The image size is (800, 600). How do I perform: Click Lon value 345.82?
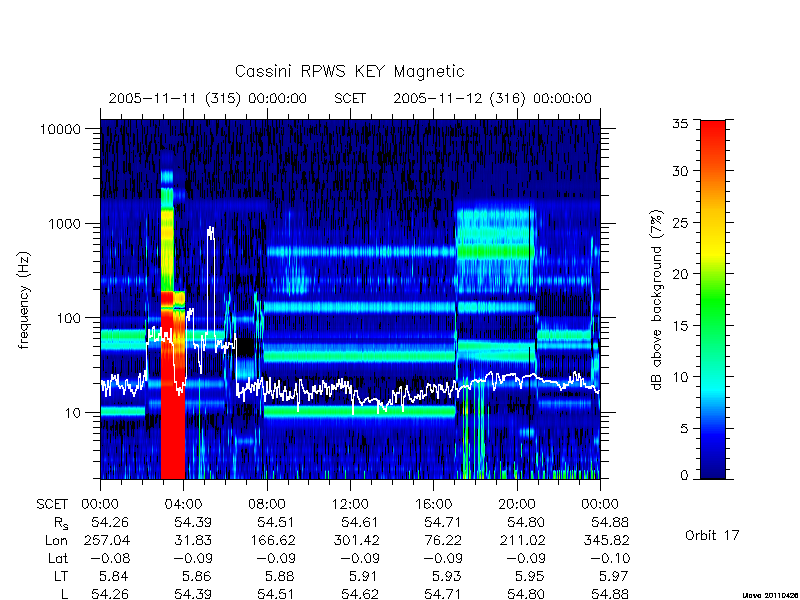pos(607,540)
